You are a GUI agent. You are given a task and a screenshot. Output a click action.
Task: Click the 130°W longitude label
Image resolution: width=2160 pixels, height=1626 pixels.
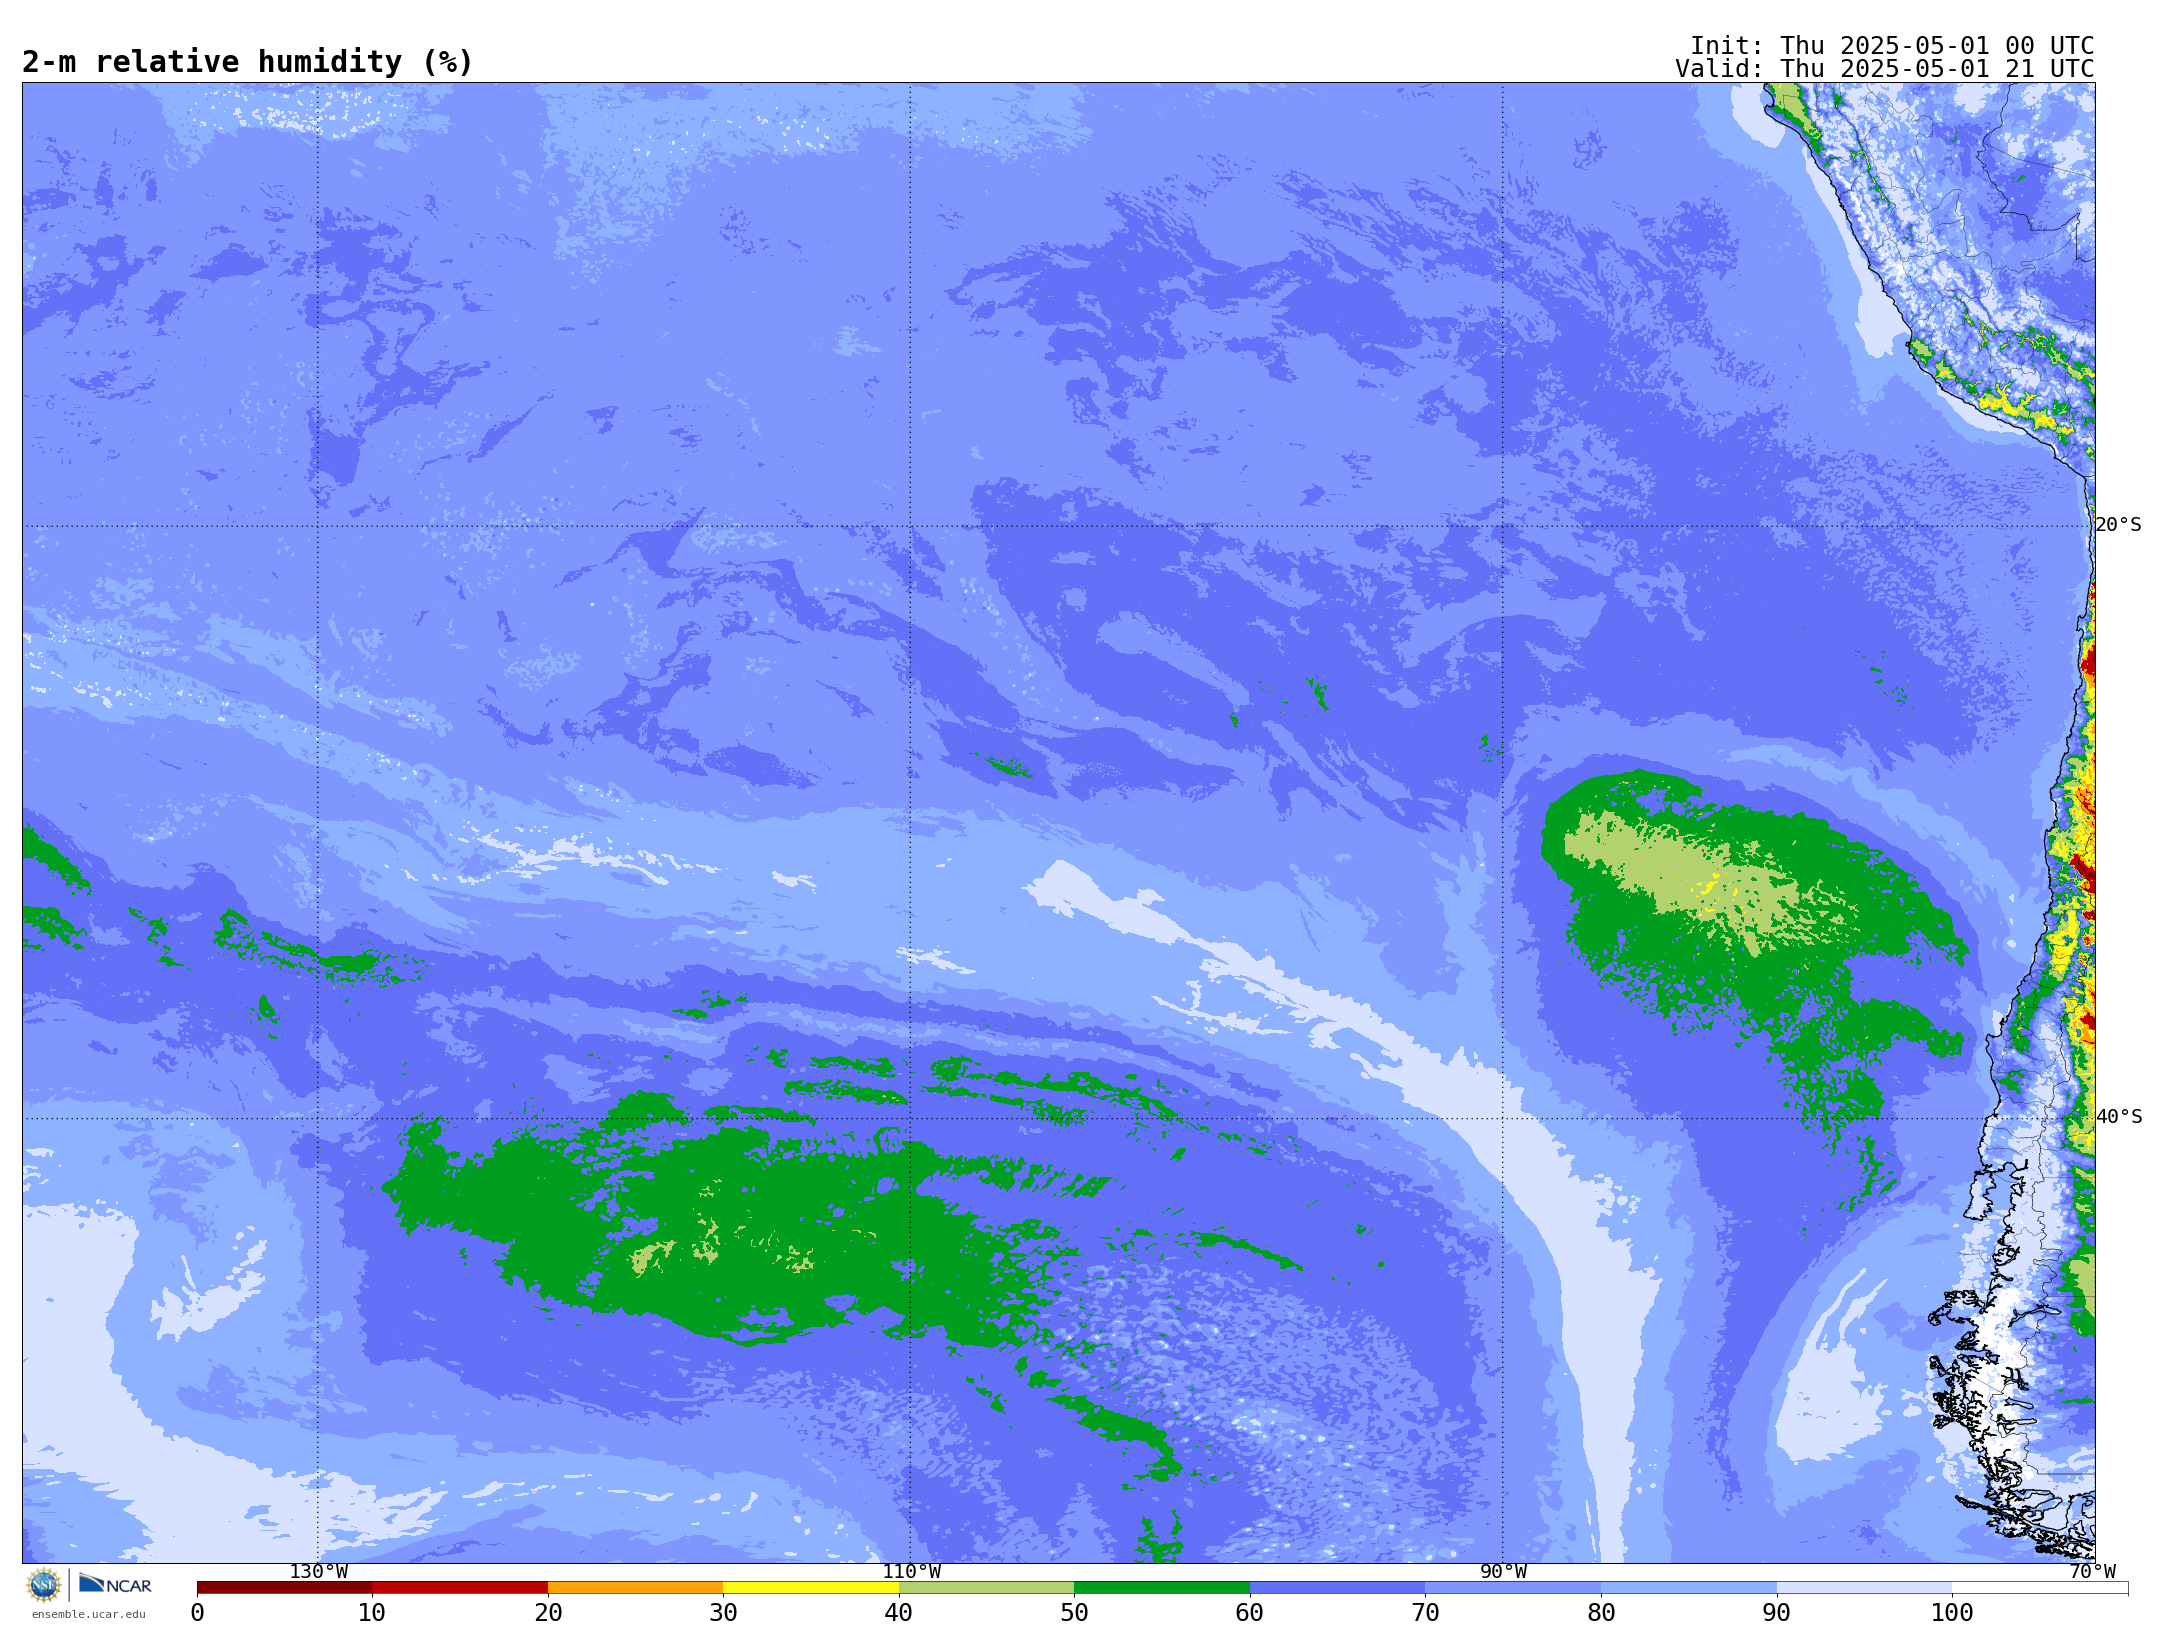pyautogui.click(x=318, y=1572)
